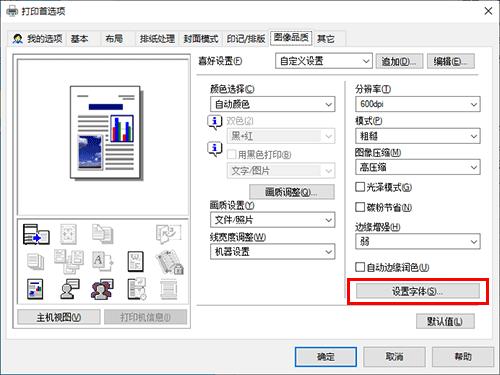
Task: Close the 打印首选项 dialog
Action: point(488,11)
